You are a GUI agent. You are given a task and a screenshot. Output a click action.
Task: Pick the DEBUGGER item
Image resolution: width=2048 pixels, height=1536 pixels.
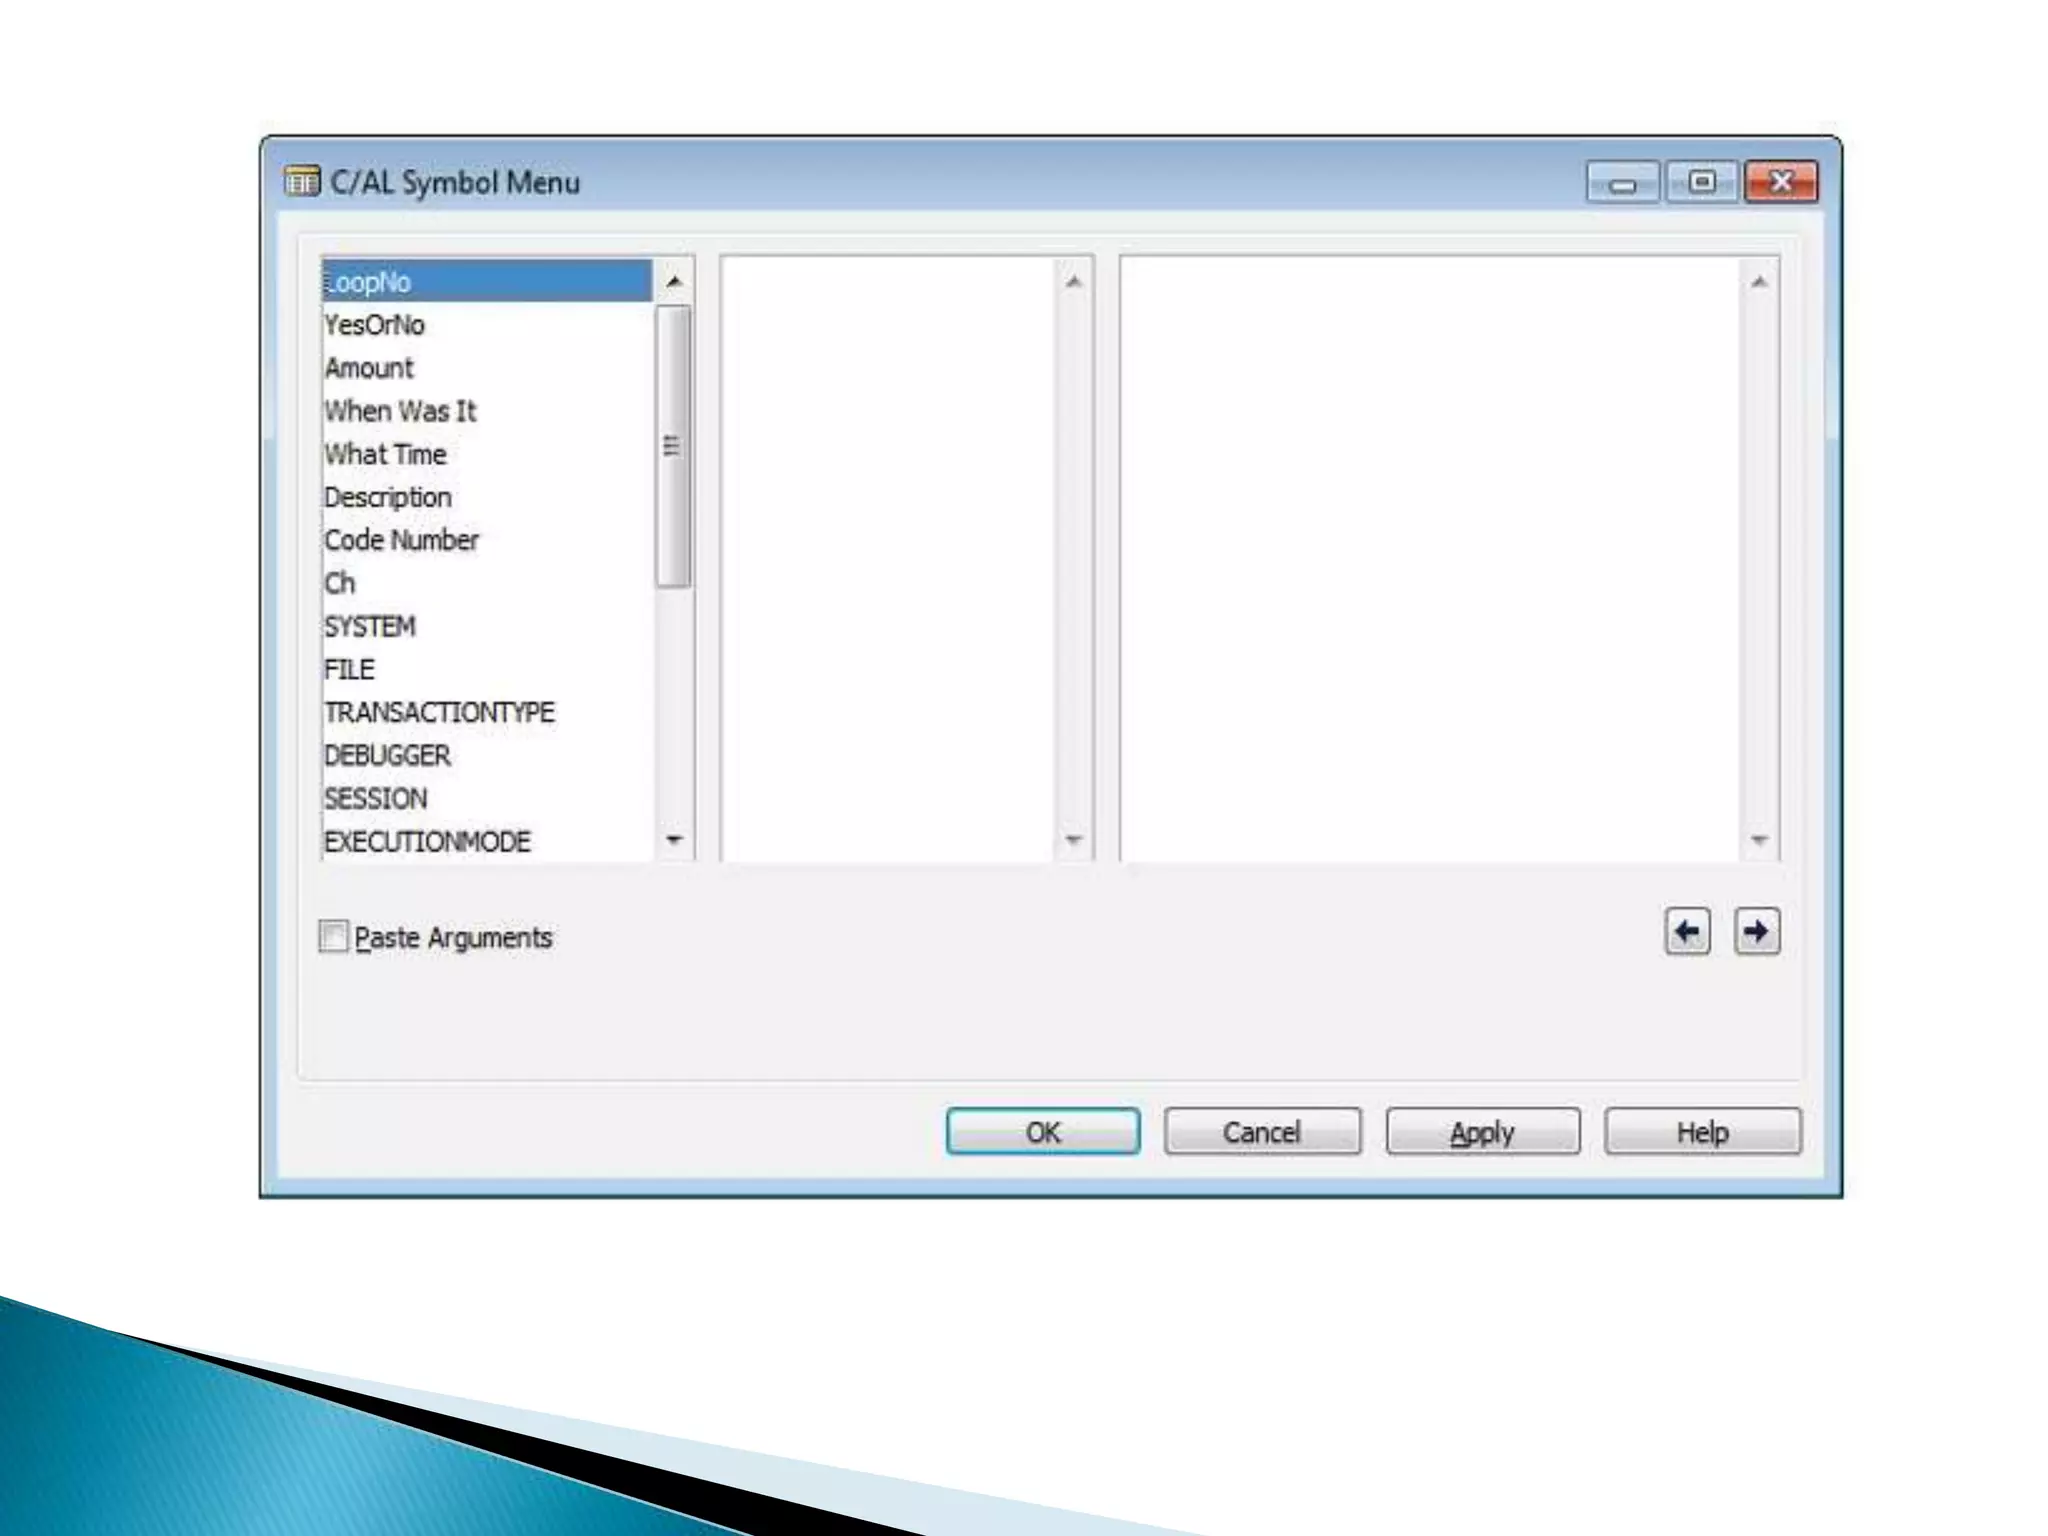[388, 756]
